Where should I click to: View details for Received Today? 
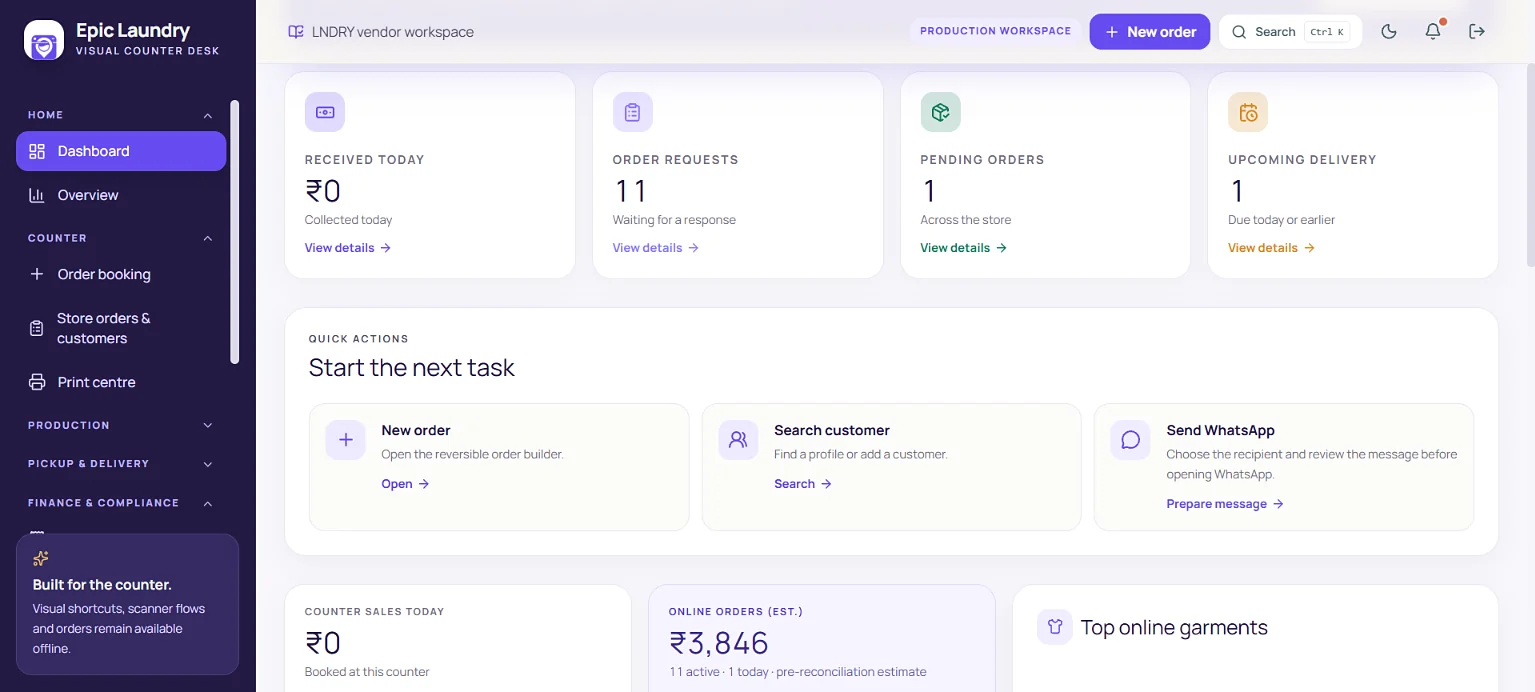[x=348, y=248]
